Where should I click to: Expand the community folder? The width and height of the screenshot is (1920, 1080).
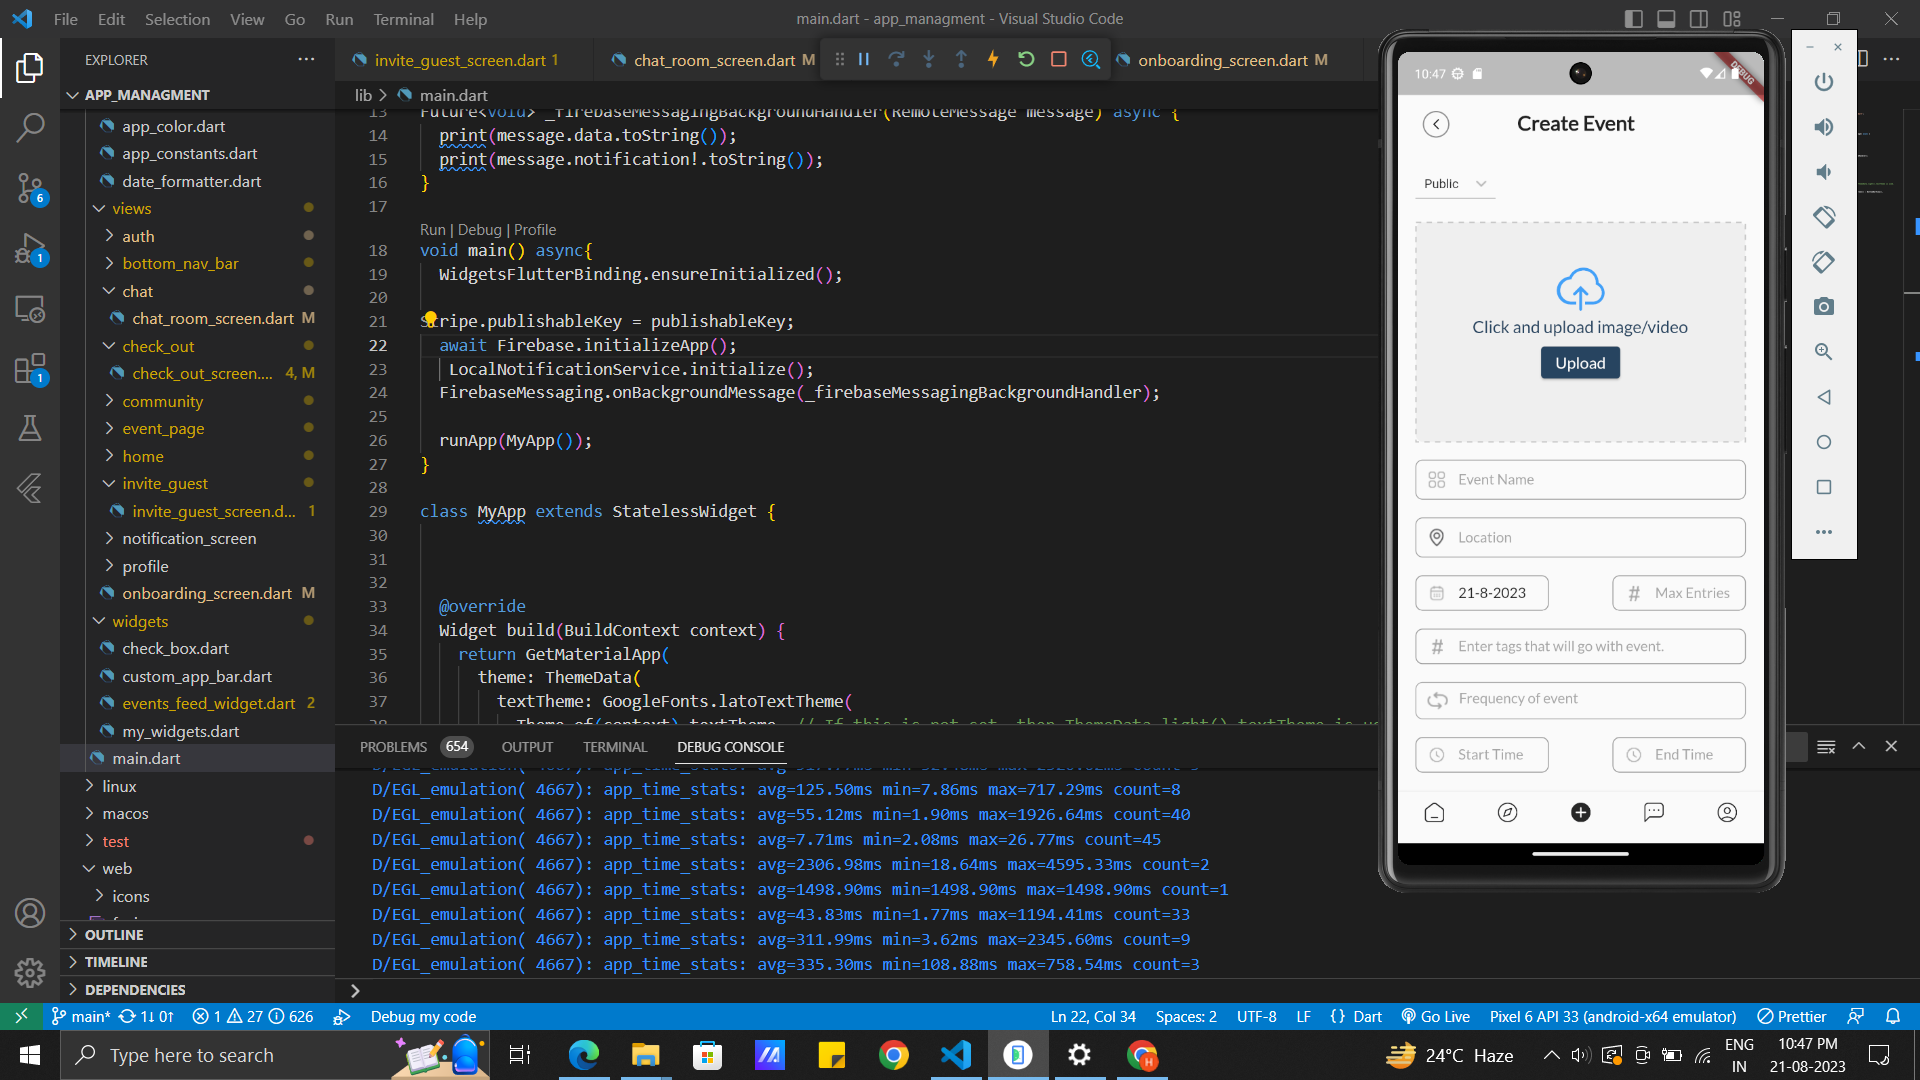pyautogui.click(x=165, y=401)
